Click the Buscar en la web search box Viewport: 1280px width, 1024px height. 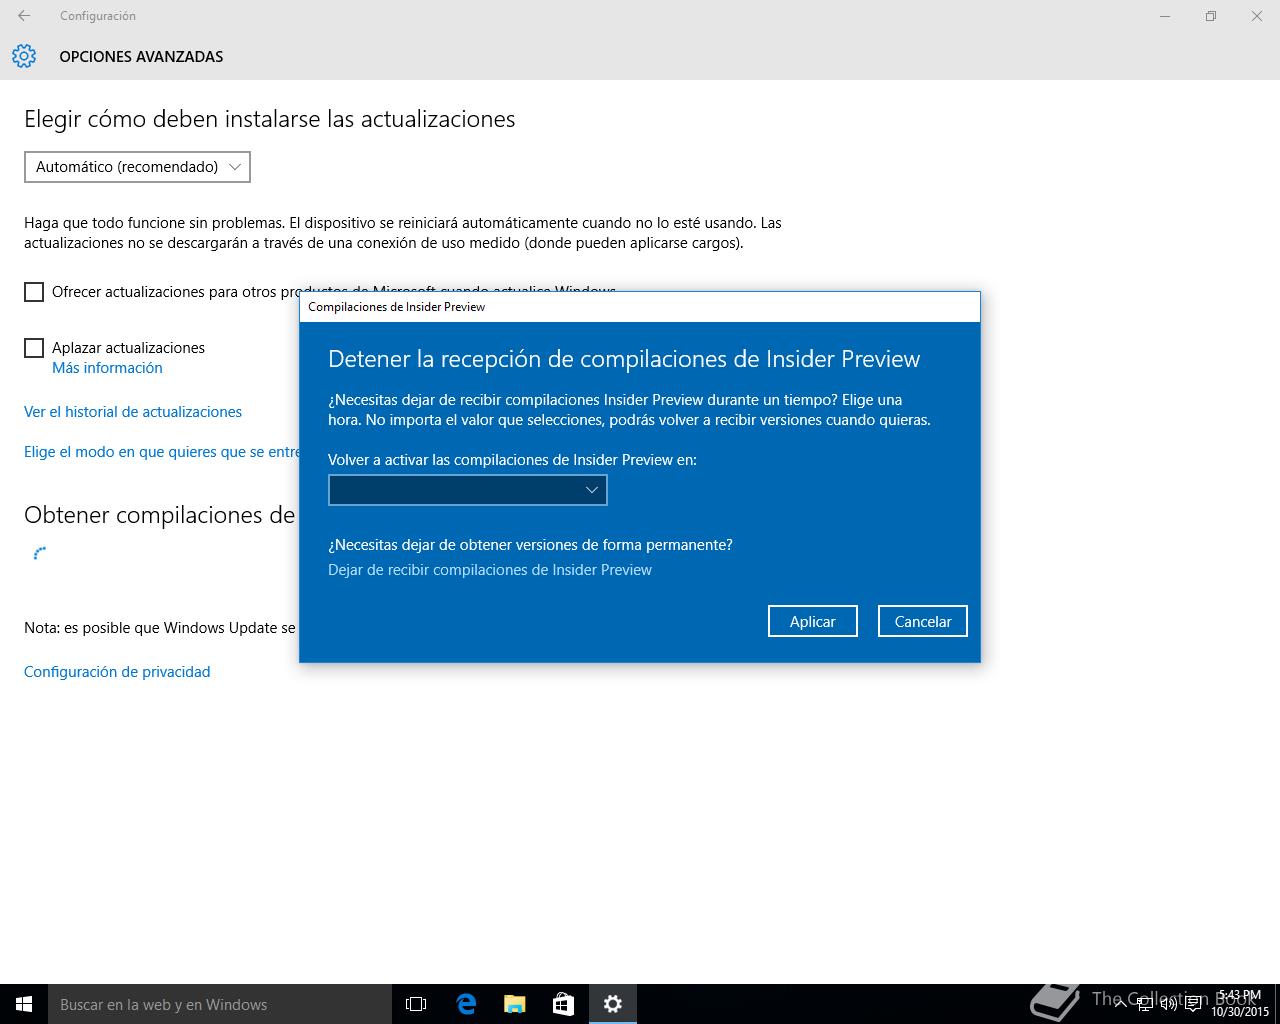220,1004
